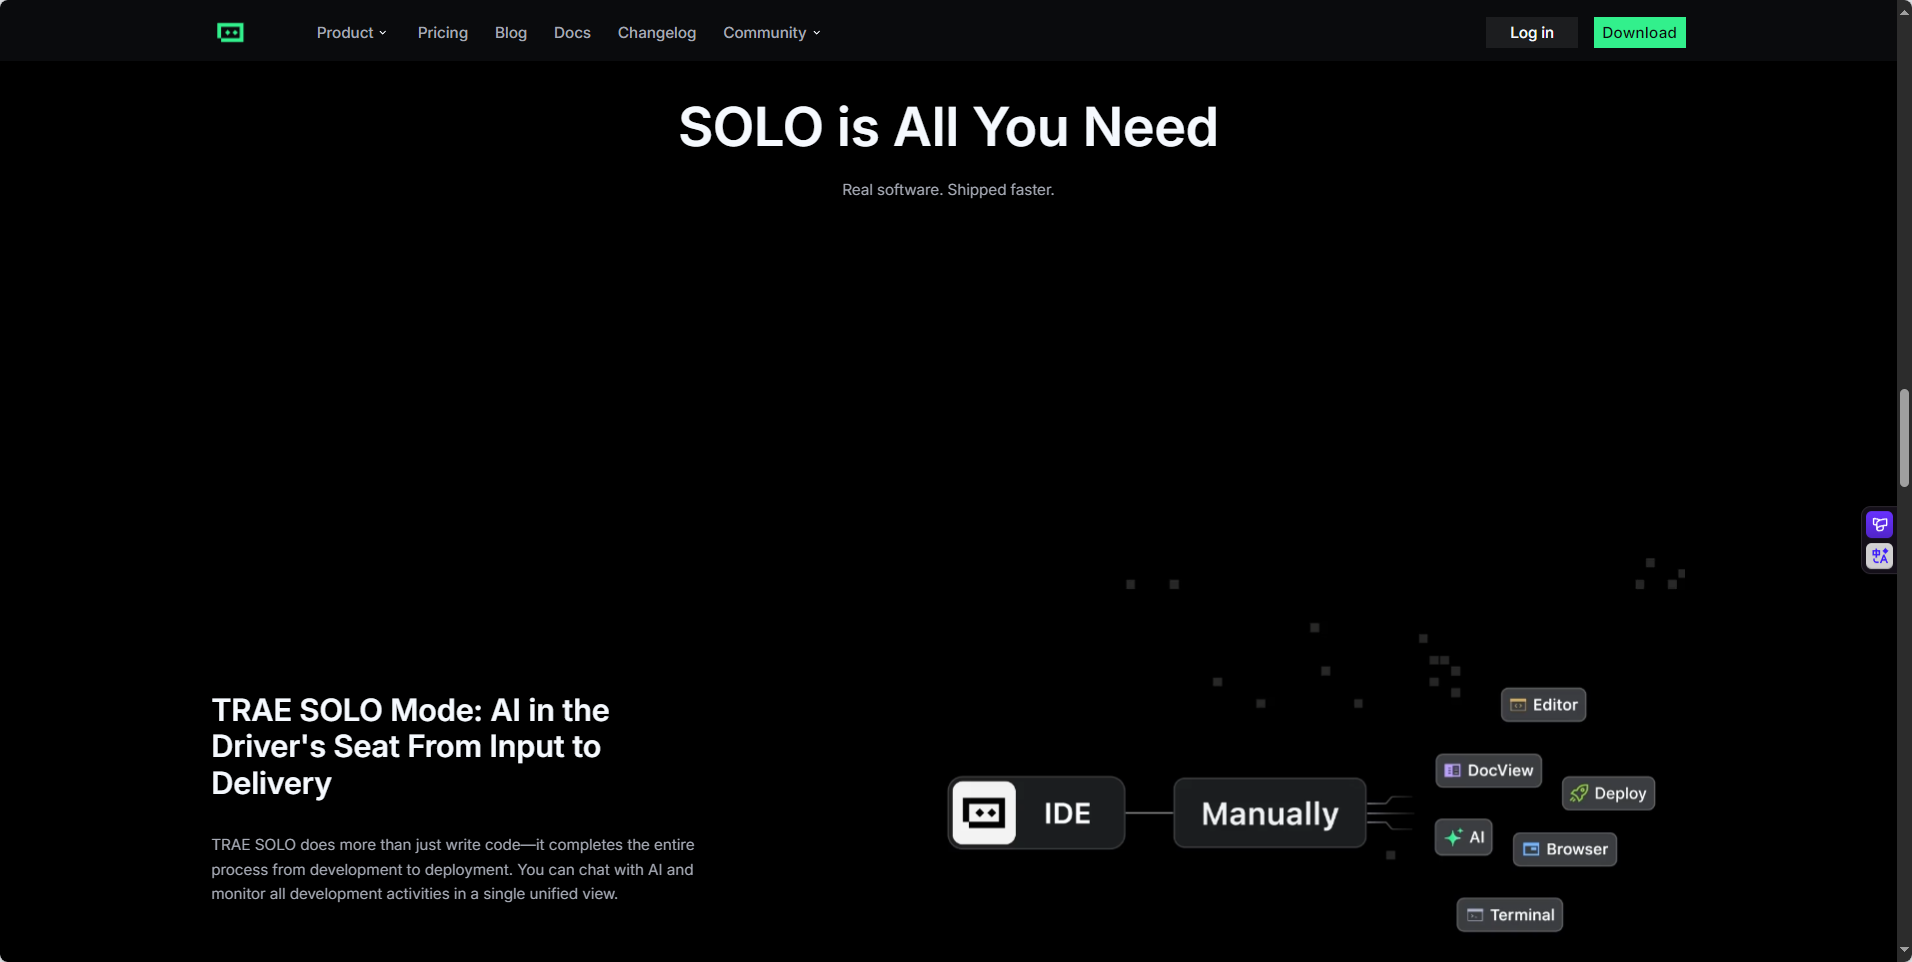
Task: Click the Deploy rocket chip
Action: pos(1608,793)
